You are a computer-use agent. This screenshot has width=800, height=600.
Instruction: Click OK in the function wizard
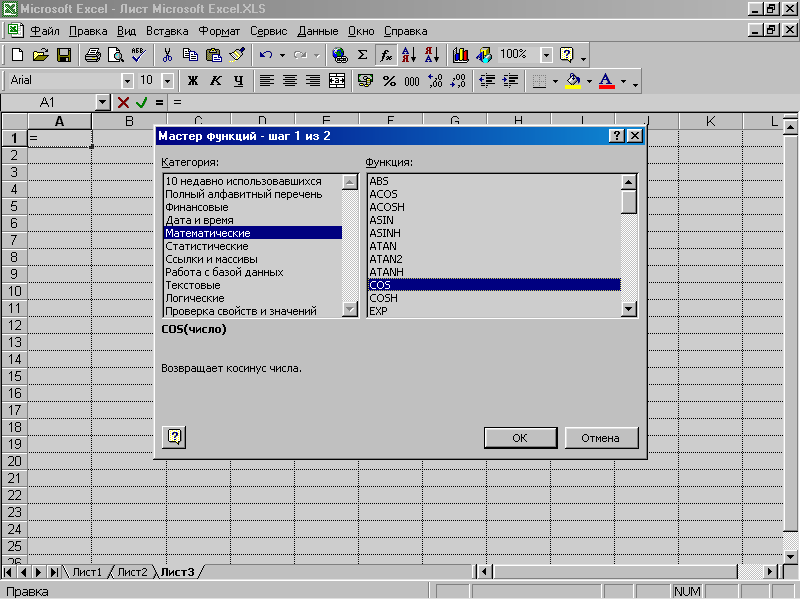[520, 438]
